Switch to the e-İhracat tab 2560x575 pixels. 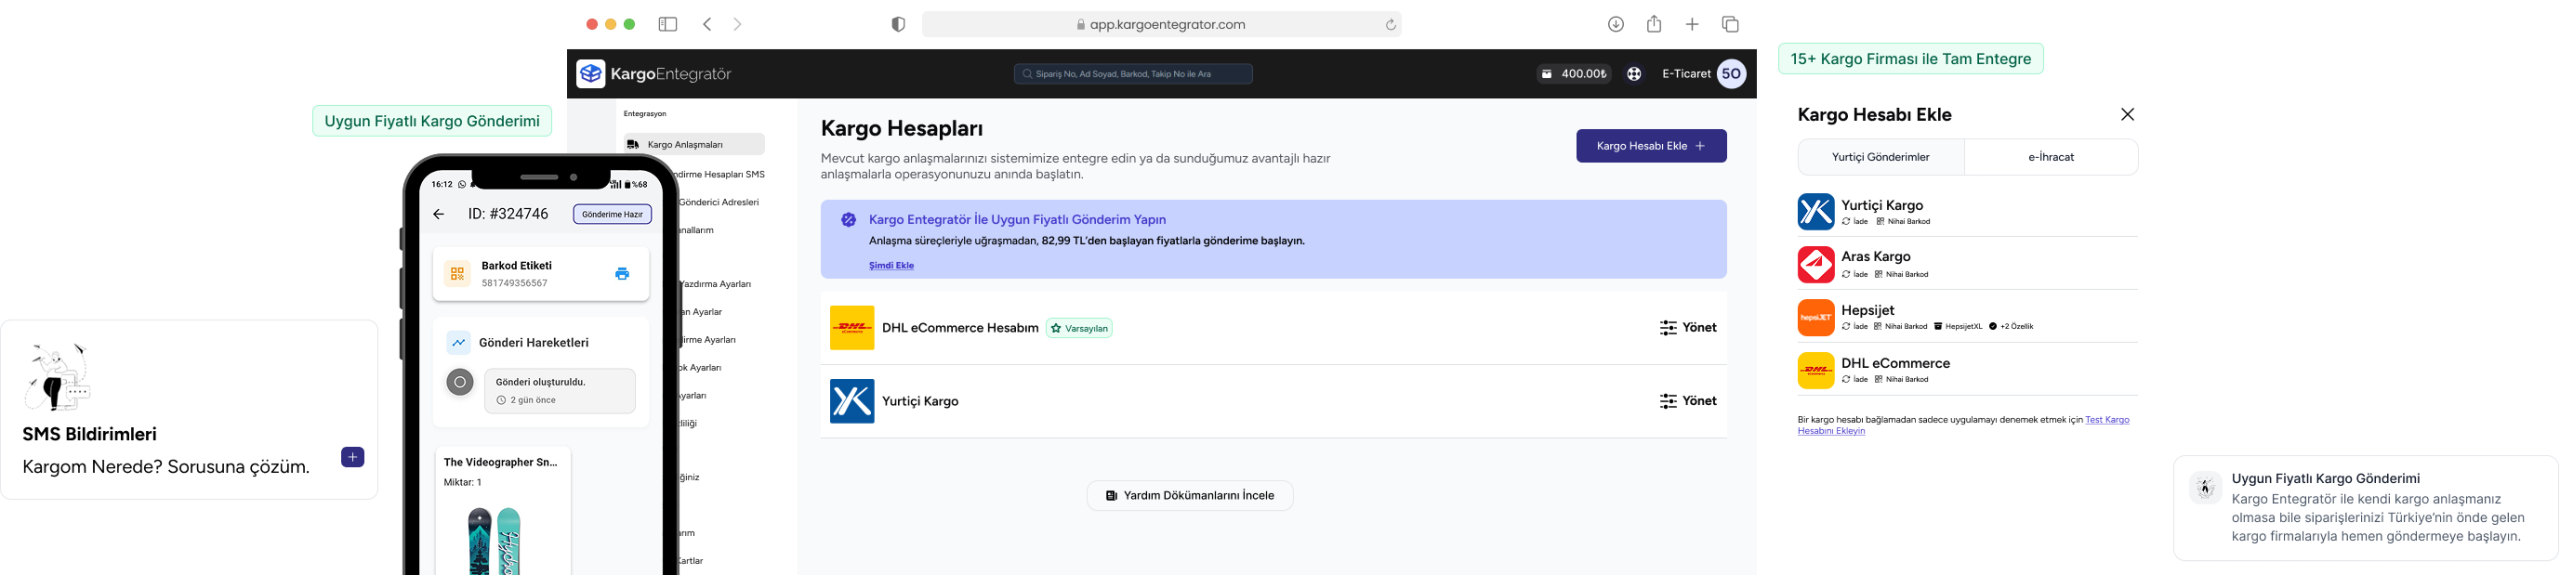coord(2050,157)
